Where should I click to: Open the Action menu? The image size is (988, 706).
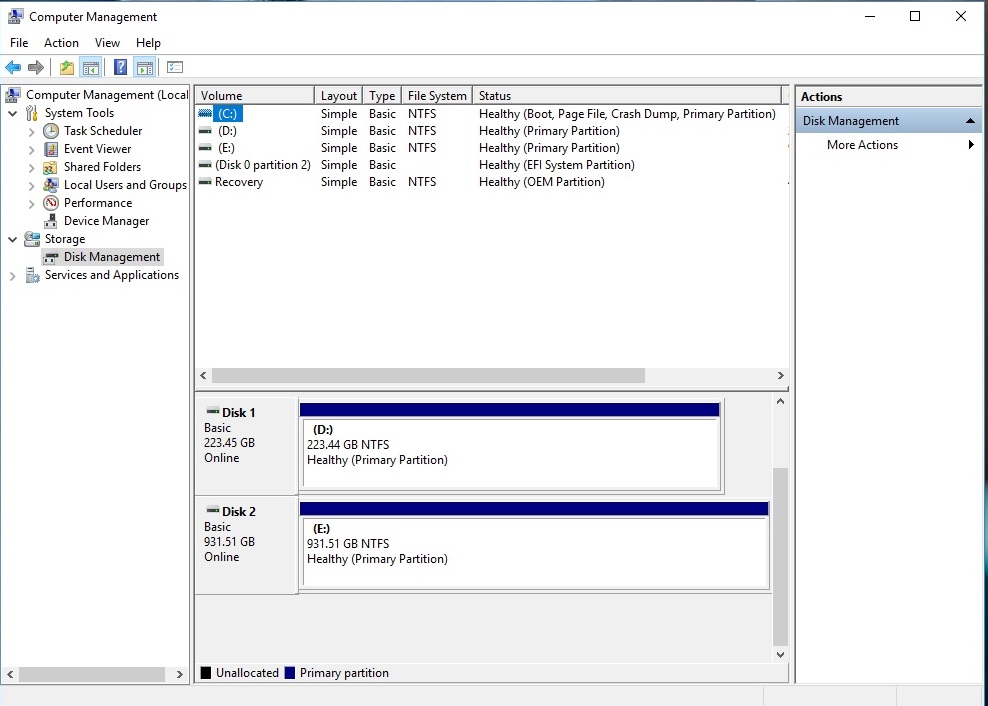(61, 43)
